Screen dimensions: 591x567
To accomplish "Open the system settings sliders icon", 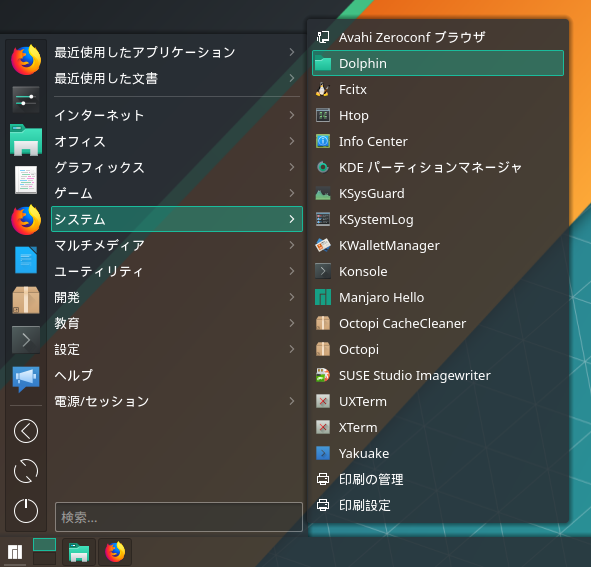I will coord(26,100).
